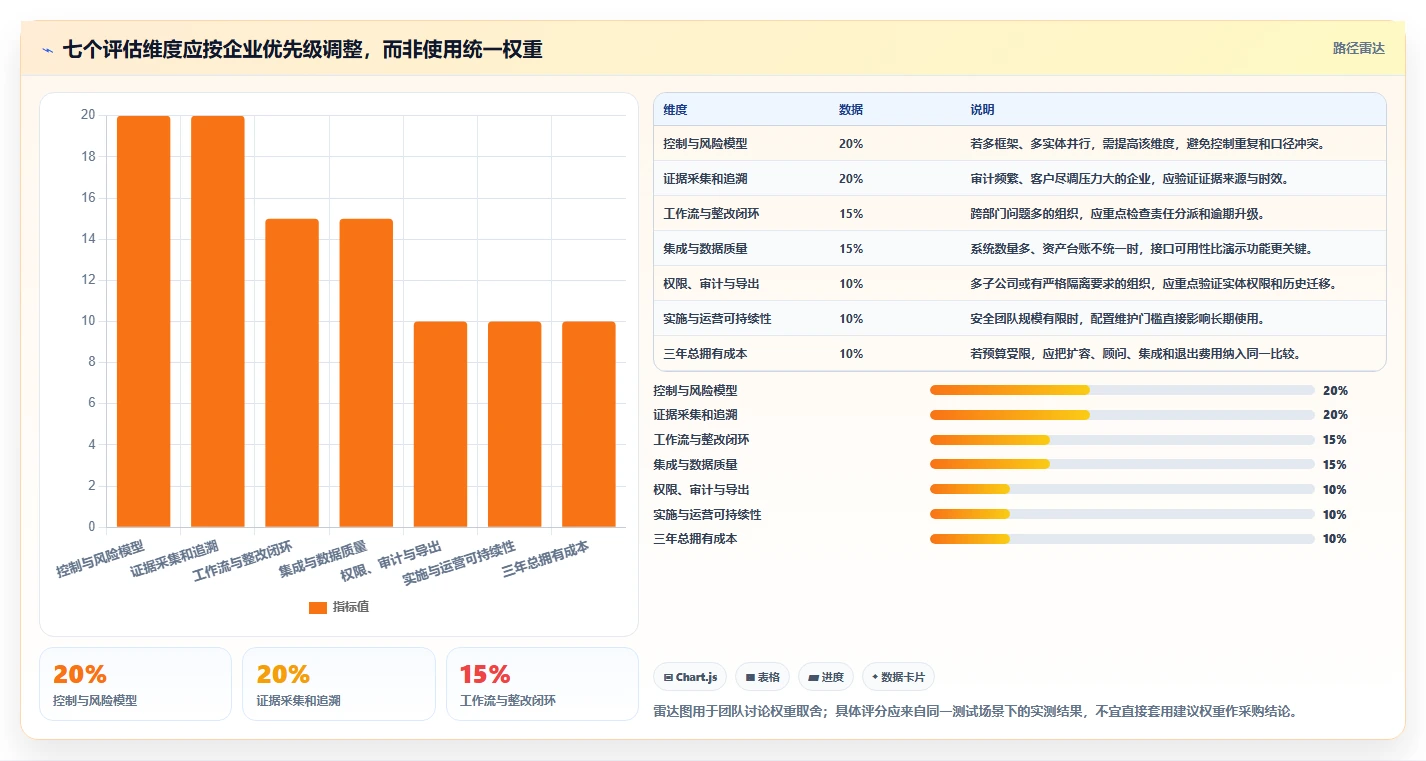Click the 维度 column header
The width and height of the screenshot is (1426, 761).
tap(675, 109)
